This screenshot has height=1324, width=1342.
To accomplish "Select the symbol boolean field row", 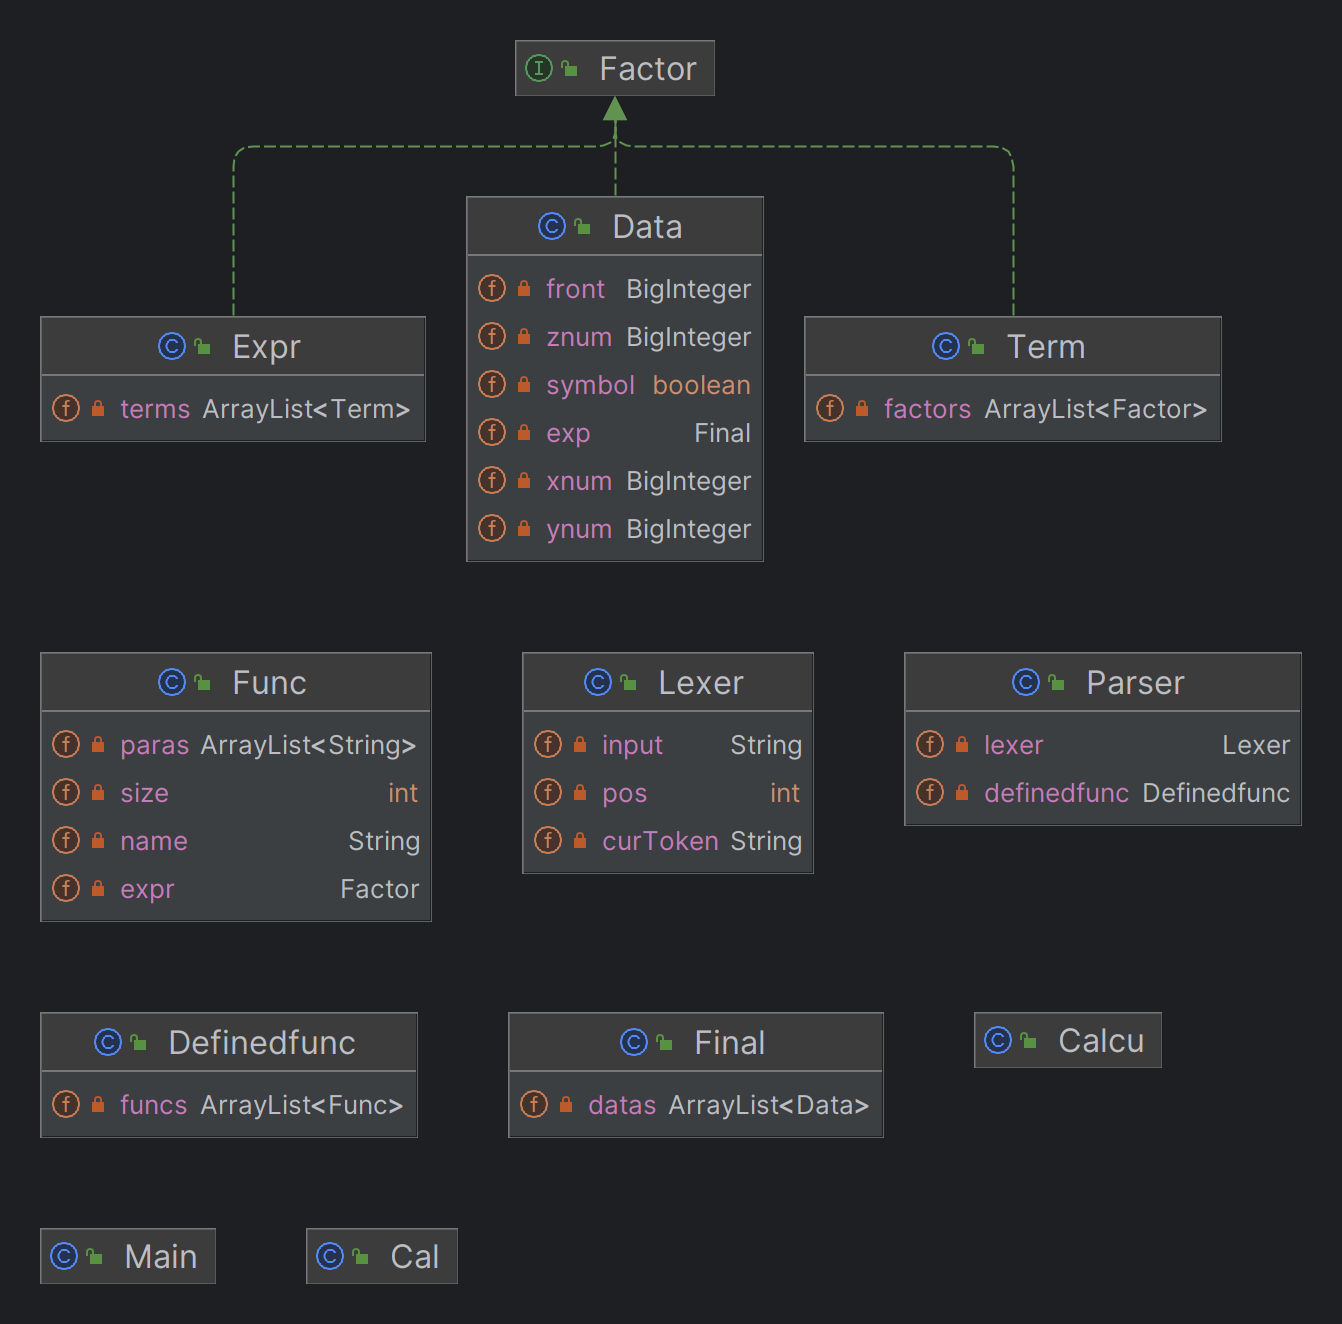I will click(615, 385).
